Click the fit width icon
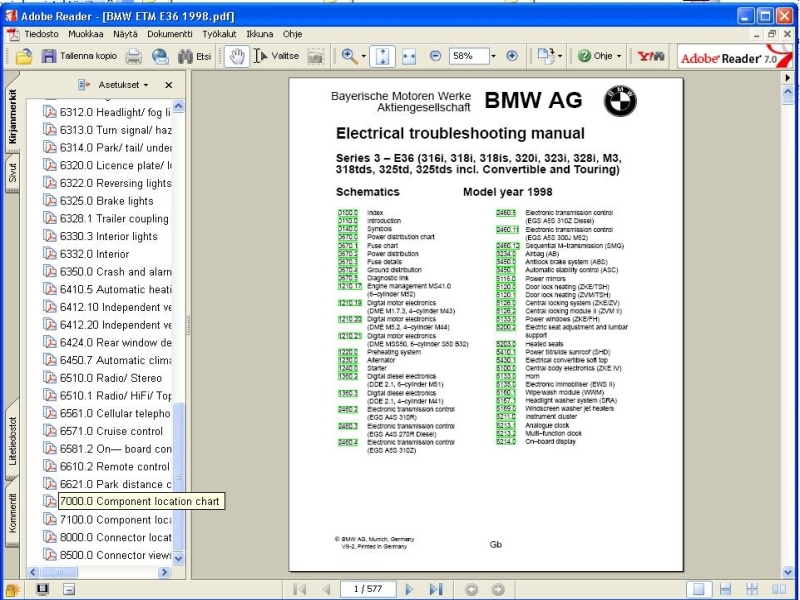800x600 pixels. 409,56
